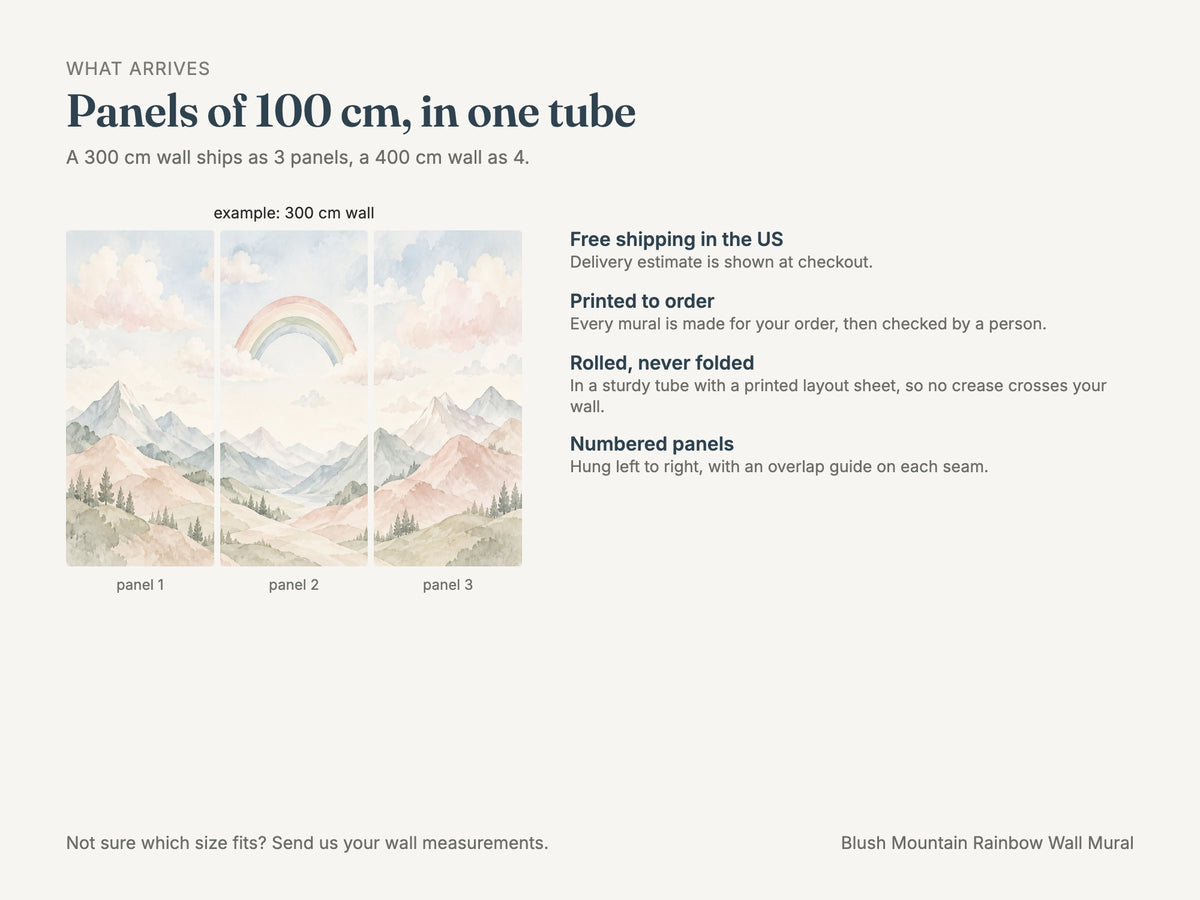
Task: Click the sturdy tube layout sheet description
Action: [x=838, y=396]
